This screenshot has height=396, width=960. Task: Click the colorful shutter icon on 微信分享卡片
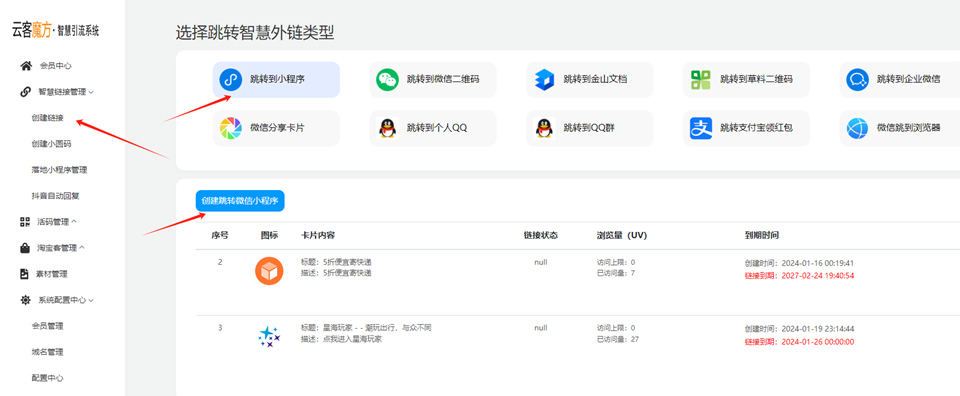pyautogui.click(x=231, y=128)
